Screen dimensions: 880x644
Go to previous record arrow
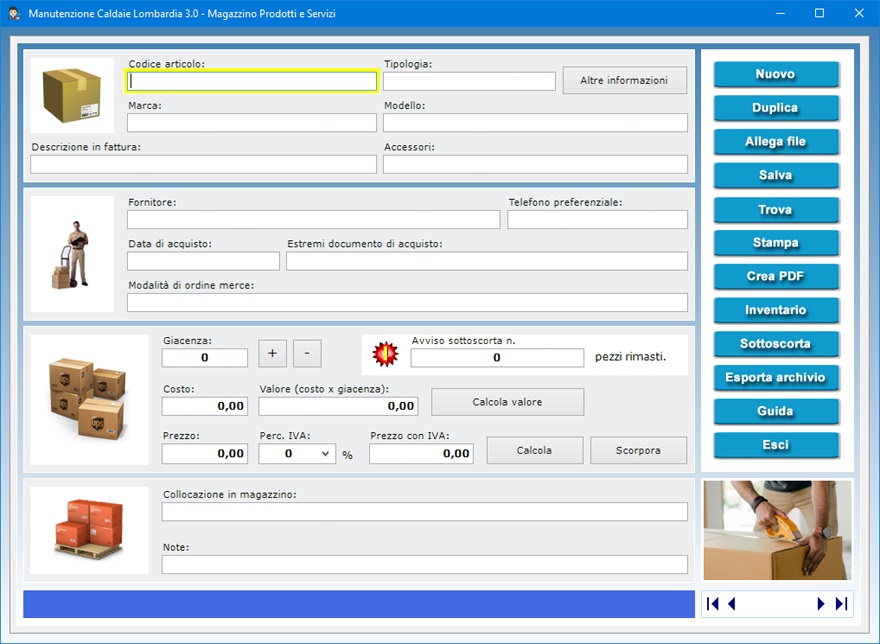point(732,604)
